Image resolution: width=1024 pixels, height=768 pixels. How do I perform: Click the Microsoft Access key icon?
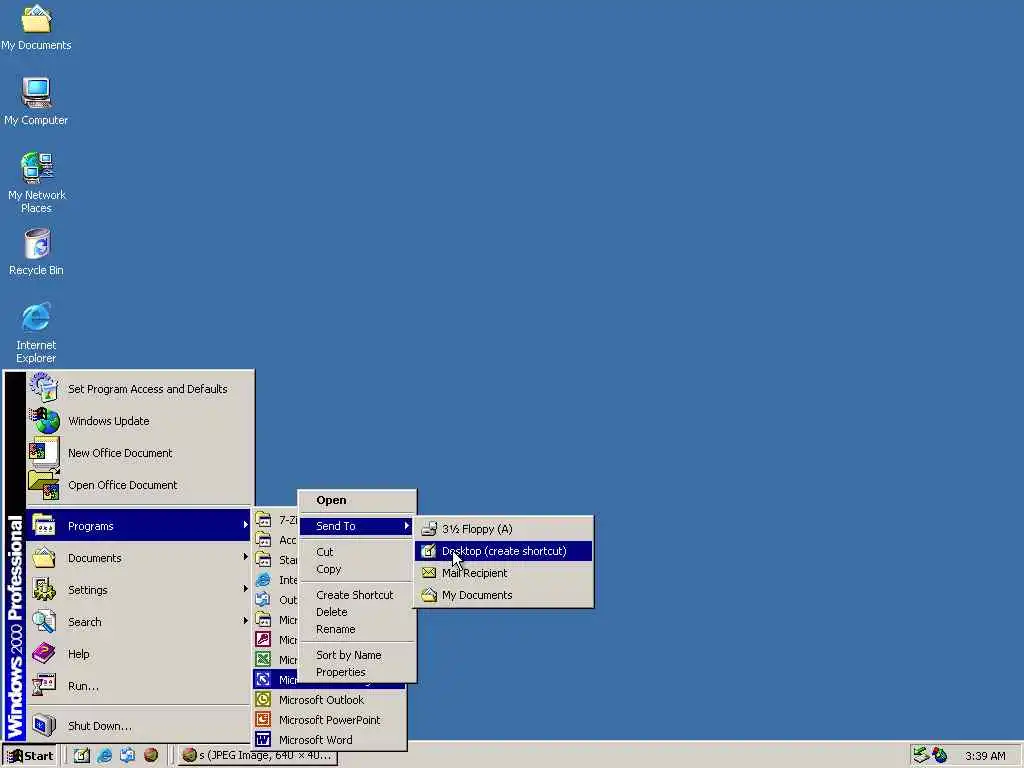click(263, 639)
